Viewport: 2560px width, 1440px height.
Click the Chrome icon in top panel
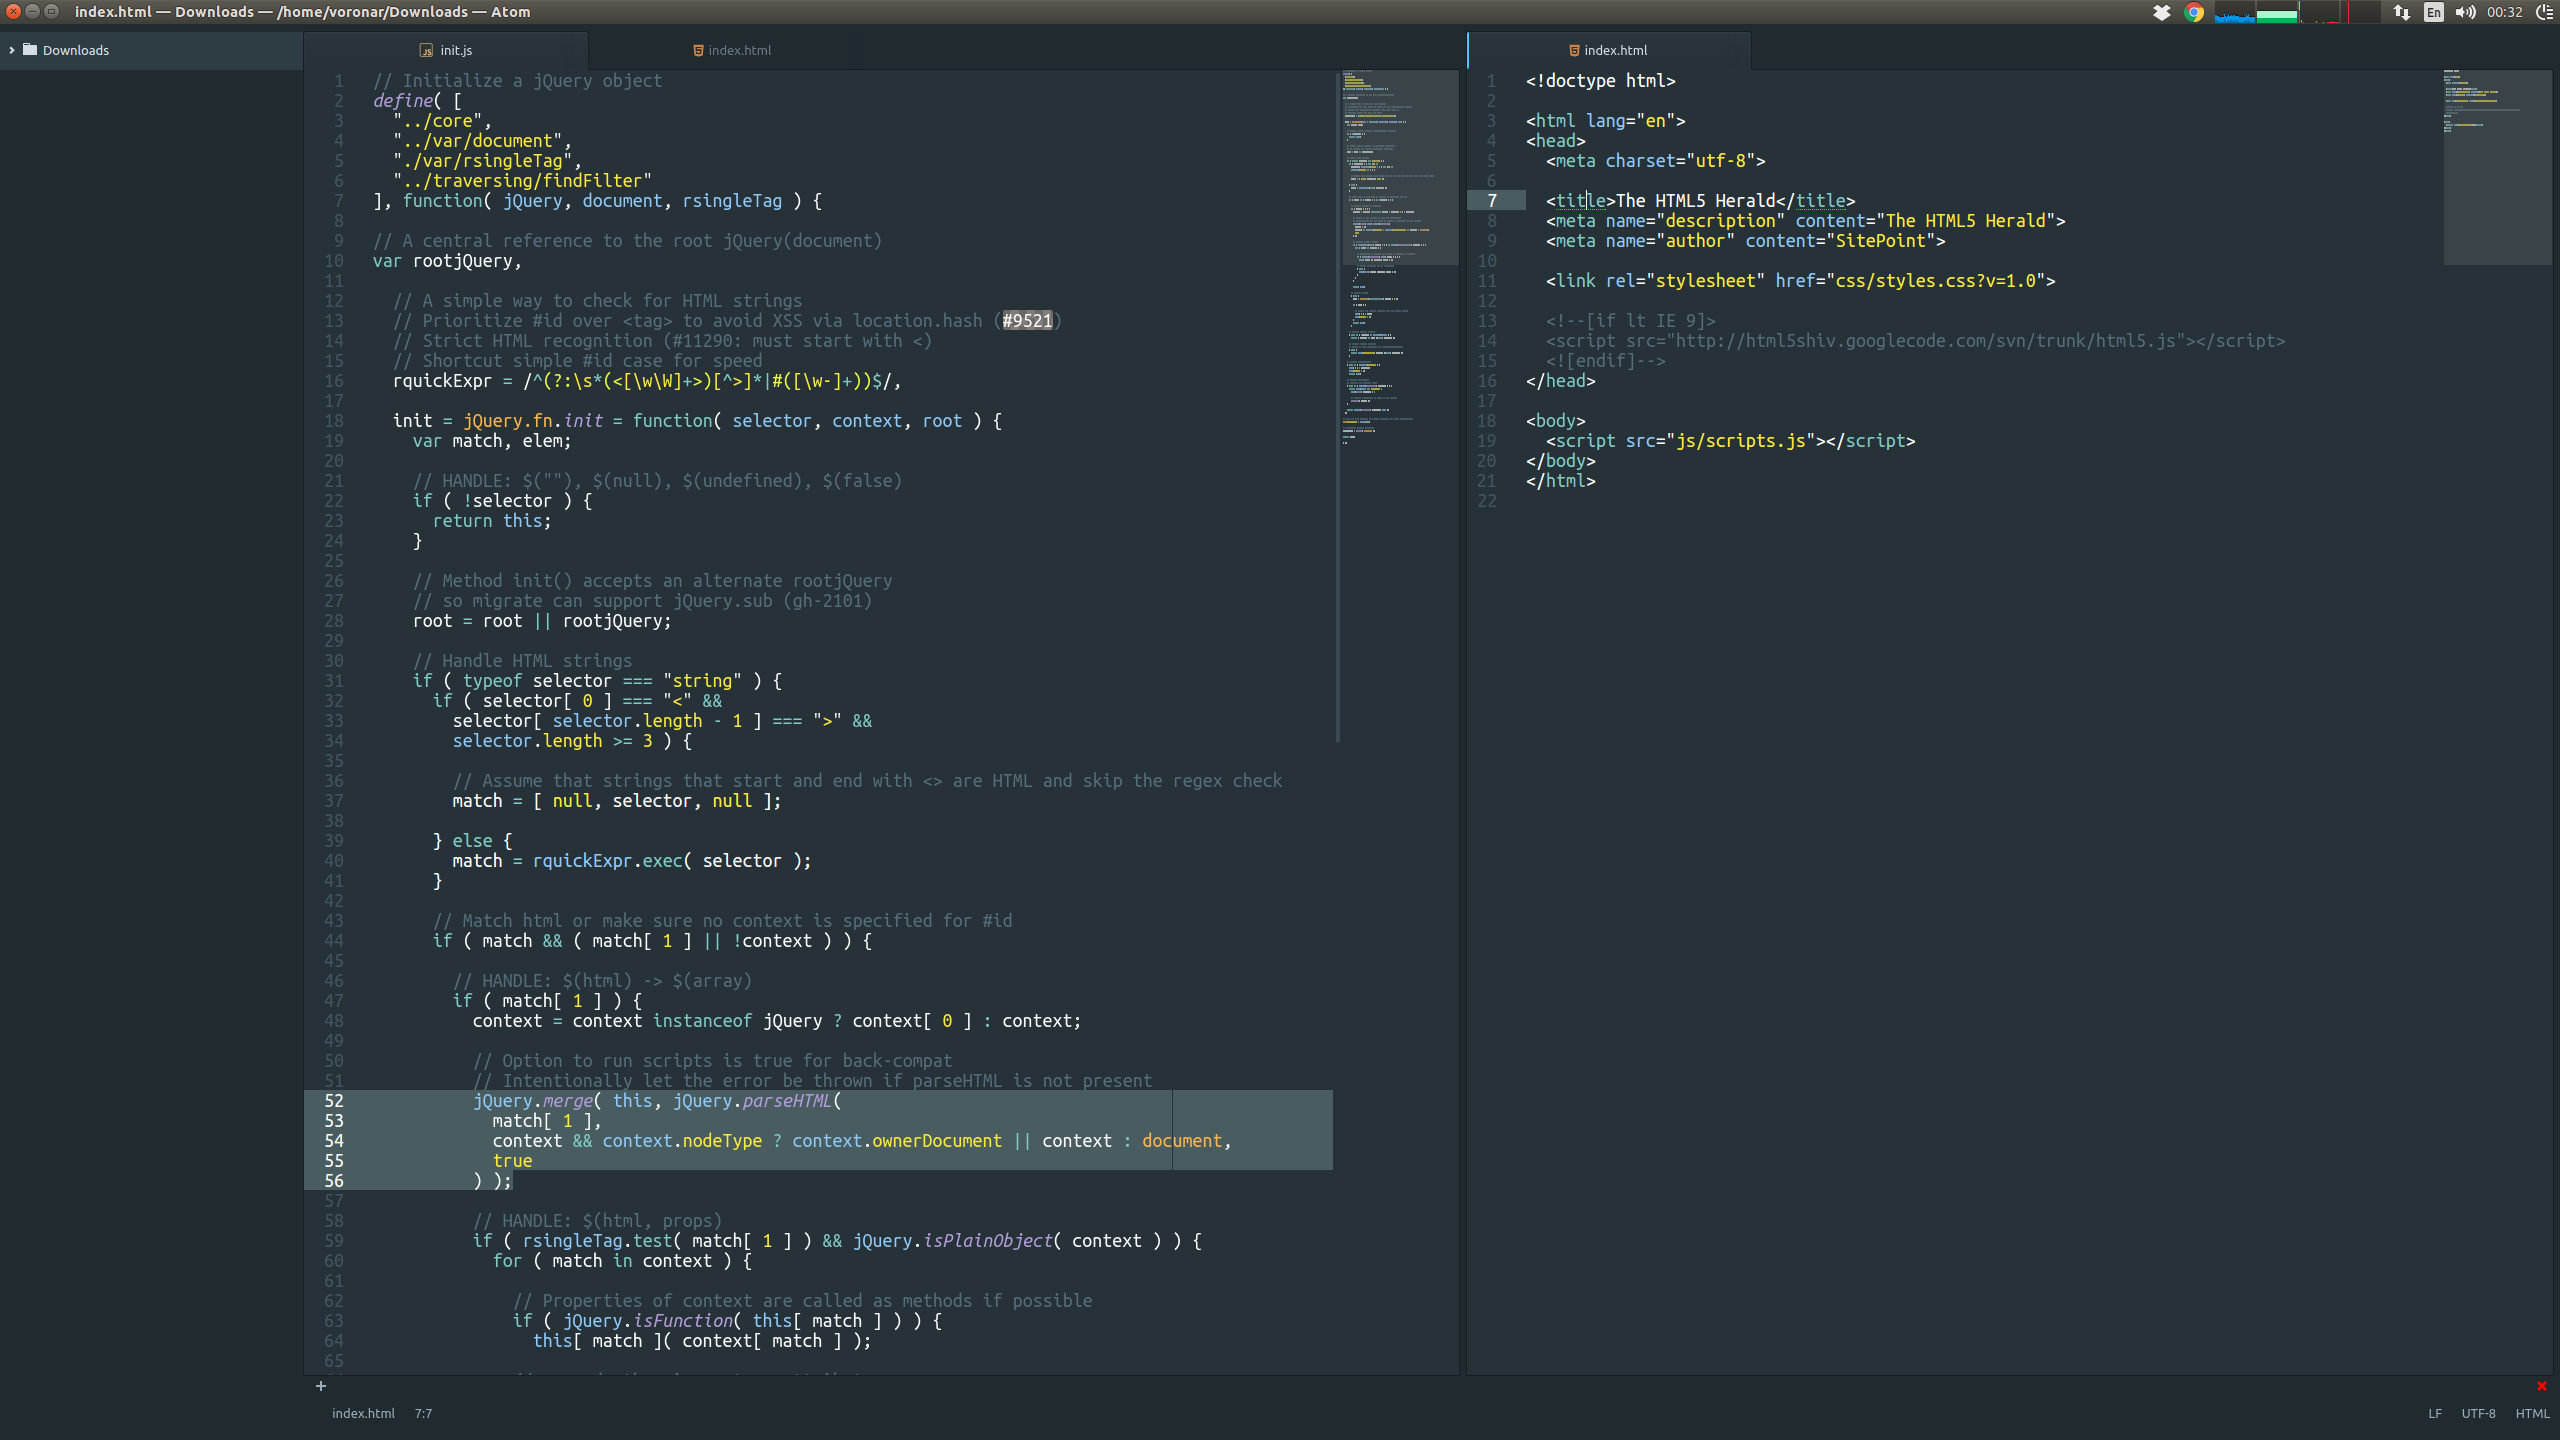(2194, 12)
